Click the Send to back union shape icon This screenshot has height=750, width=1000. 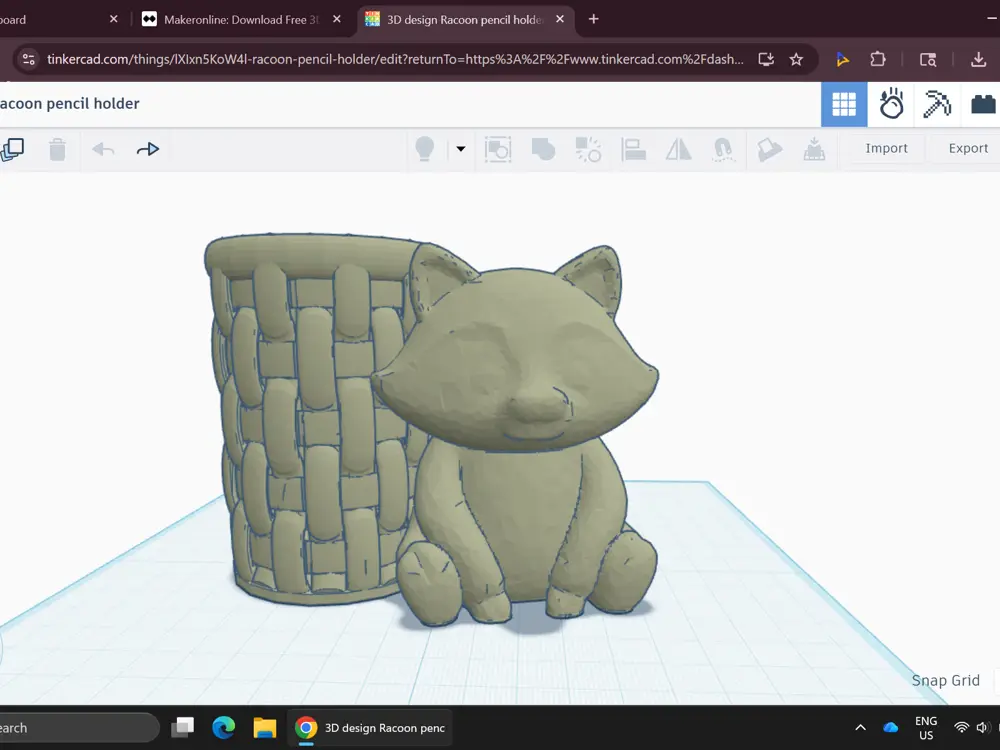pos(543,149)
